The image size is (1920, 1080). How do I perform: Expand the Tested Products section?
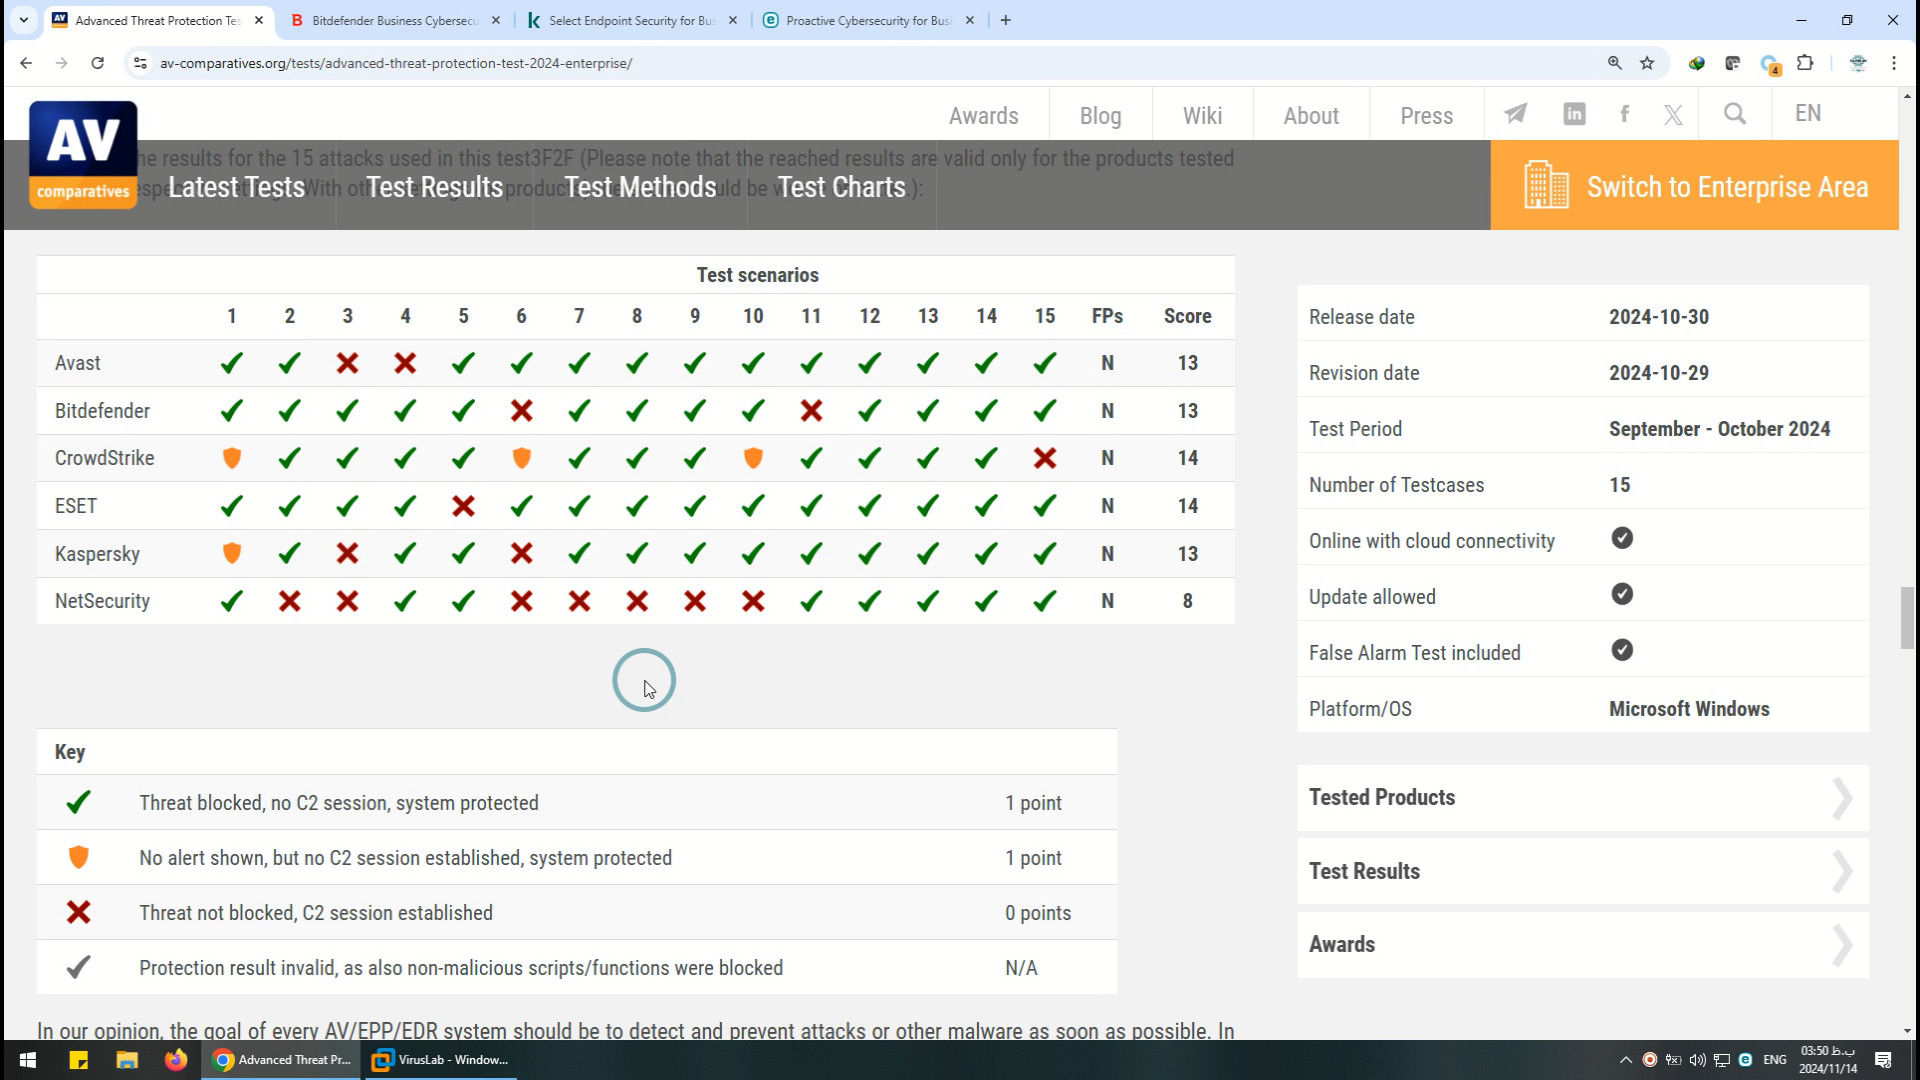[x=1583, y=798]
